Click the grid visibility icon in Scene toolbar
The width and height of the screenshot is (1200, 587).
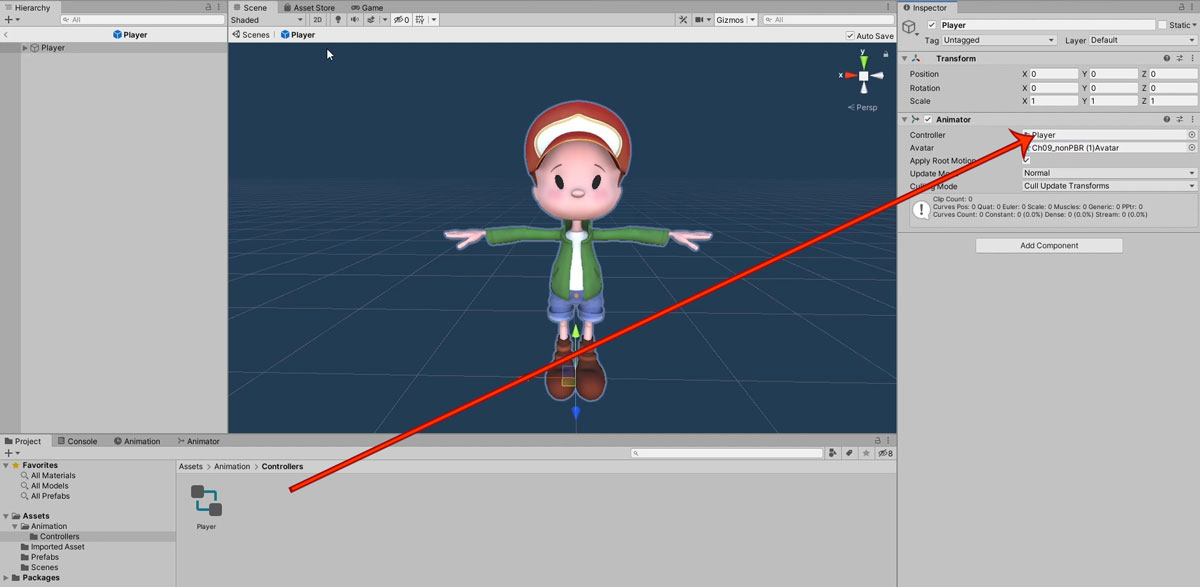[x=421, y=19]
